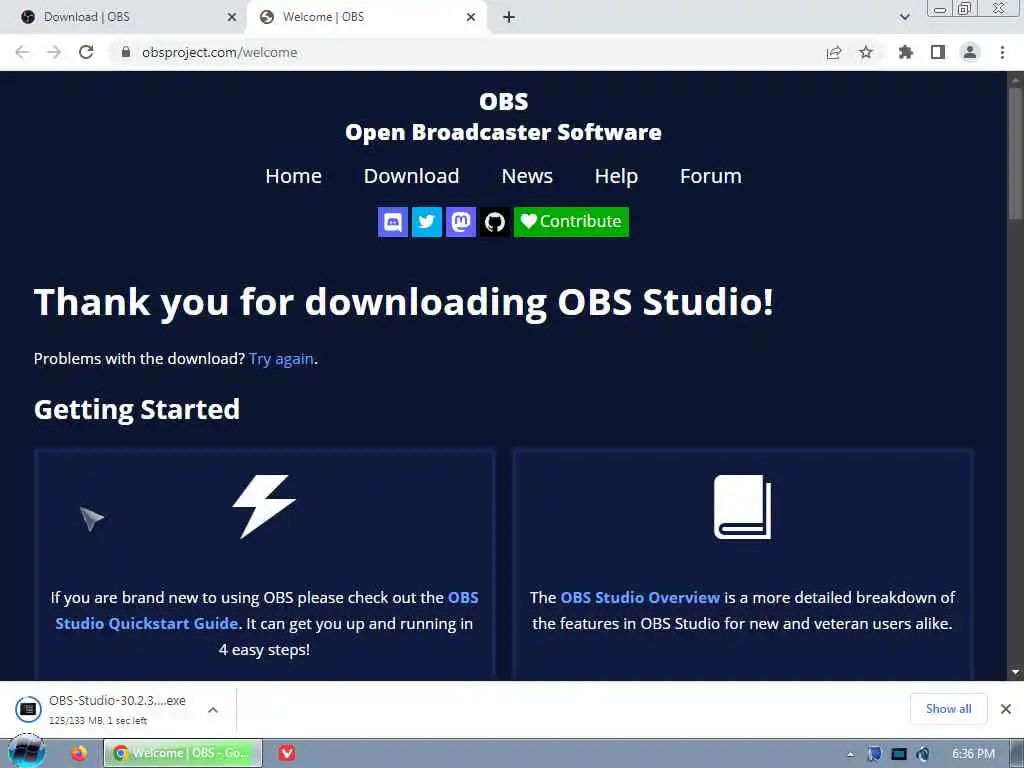
Task: Open Chrome three-dot menu
Action: click(1002, 52)
